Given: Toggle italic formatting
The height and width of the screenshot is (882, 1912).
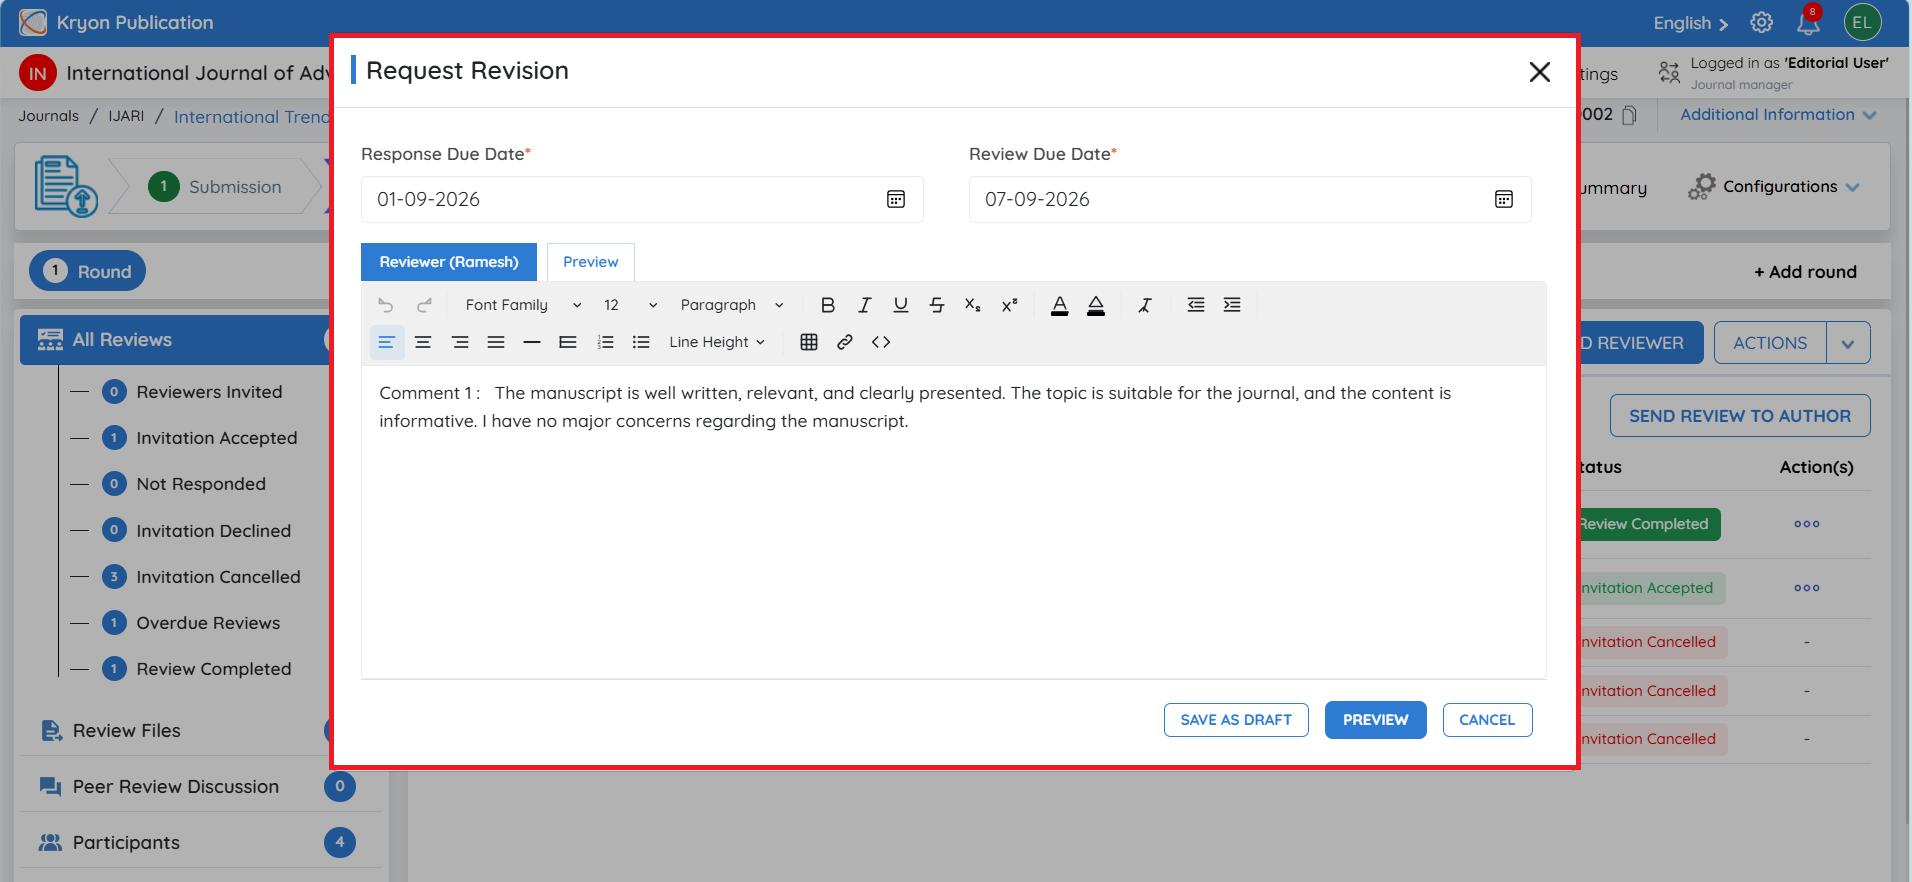Looking at the screenshot, I should click(864, 305).
